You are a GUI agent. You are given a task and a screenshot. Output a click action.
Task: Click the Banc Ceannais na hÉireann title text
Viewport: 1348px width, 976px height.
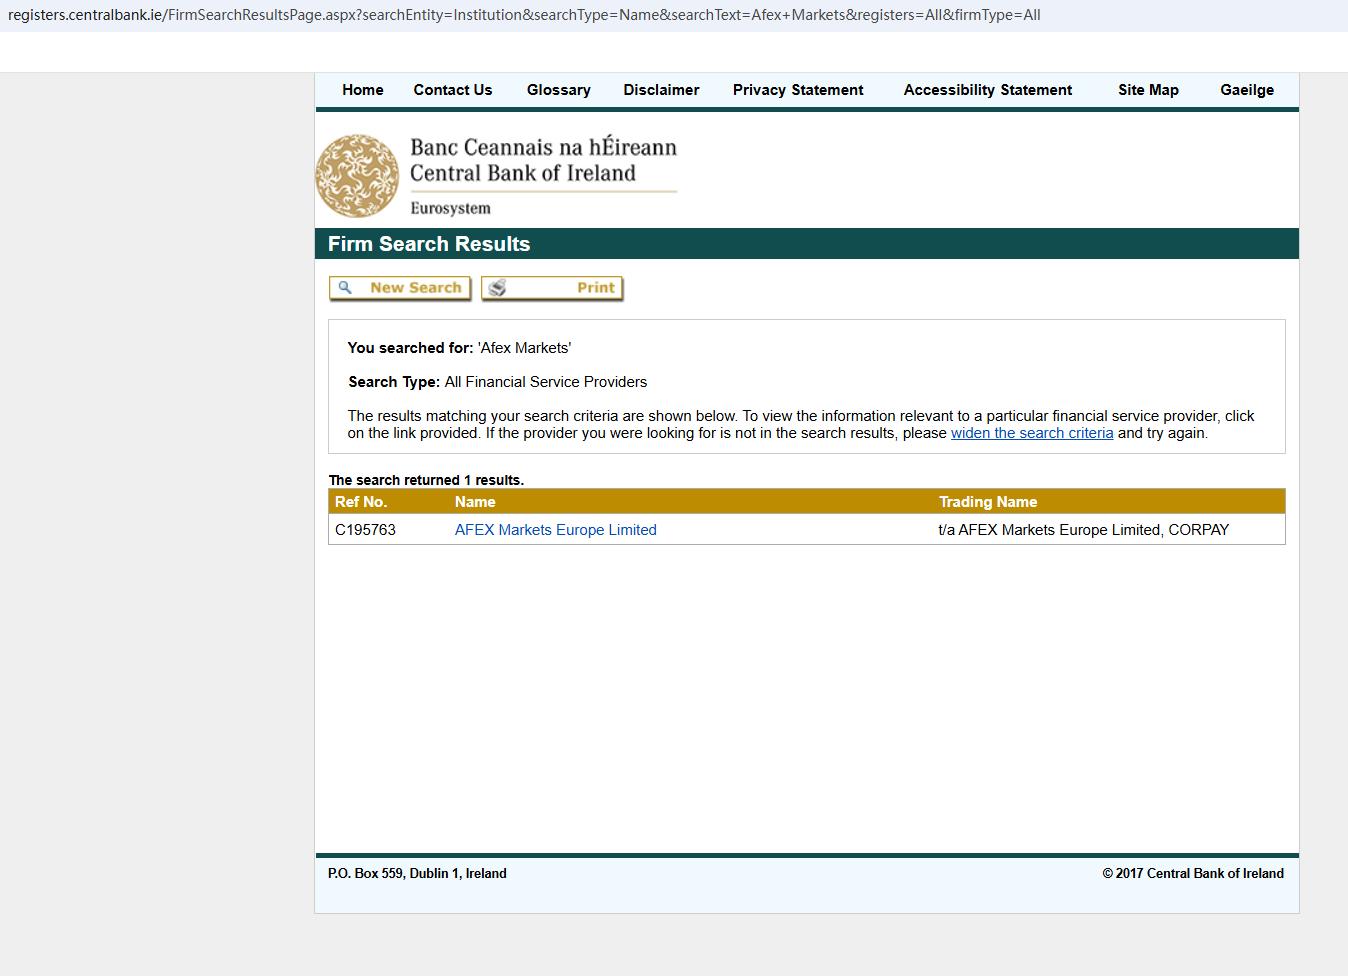[543, 148]
